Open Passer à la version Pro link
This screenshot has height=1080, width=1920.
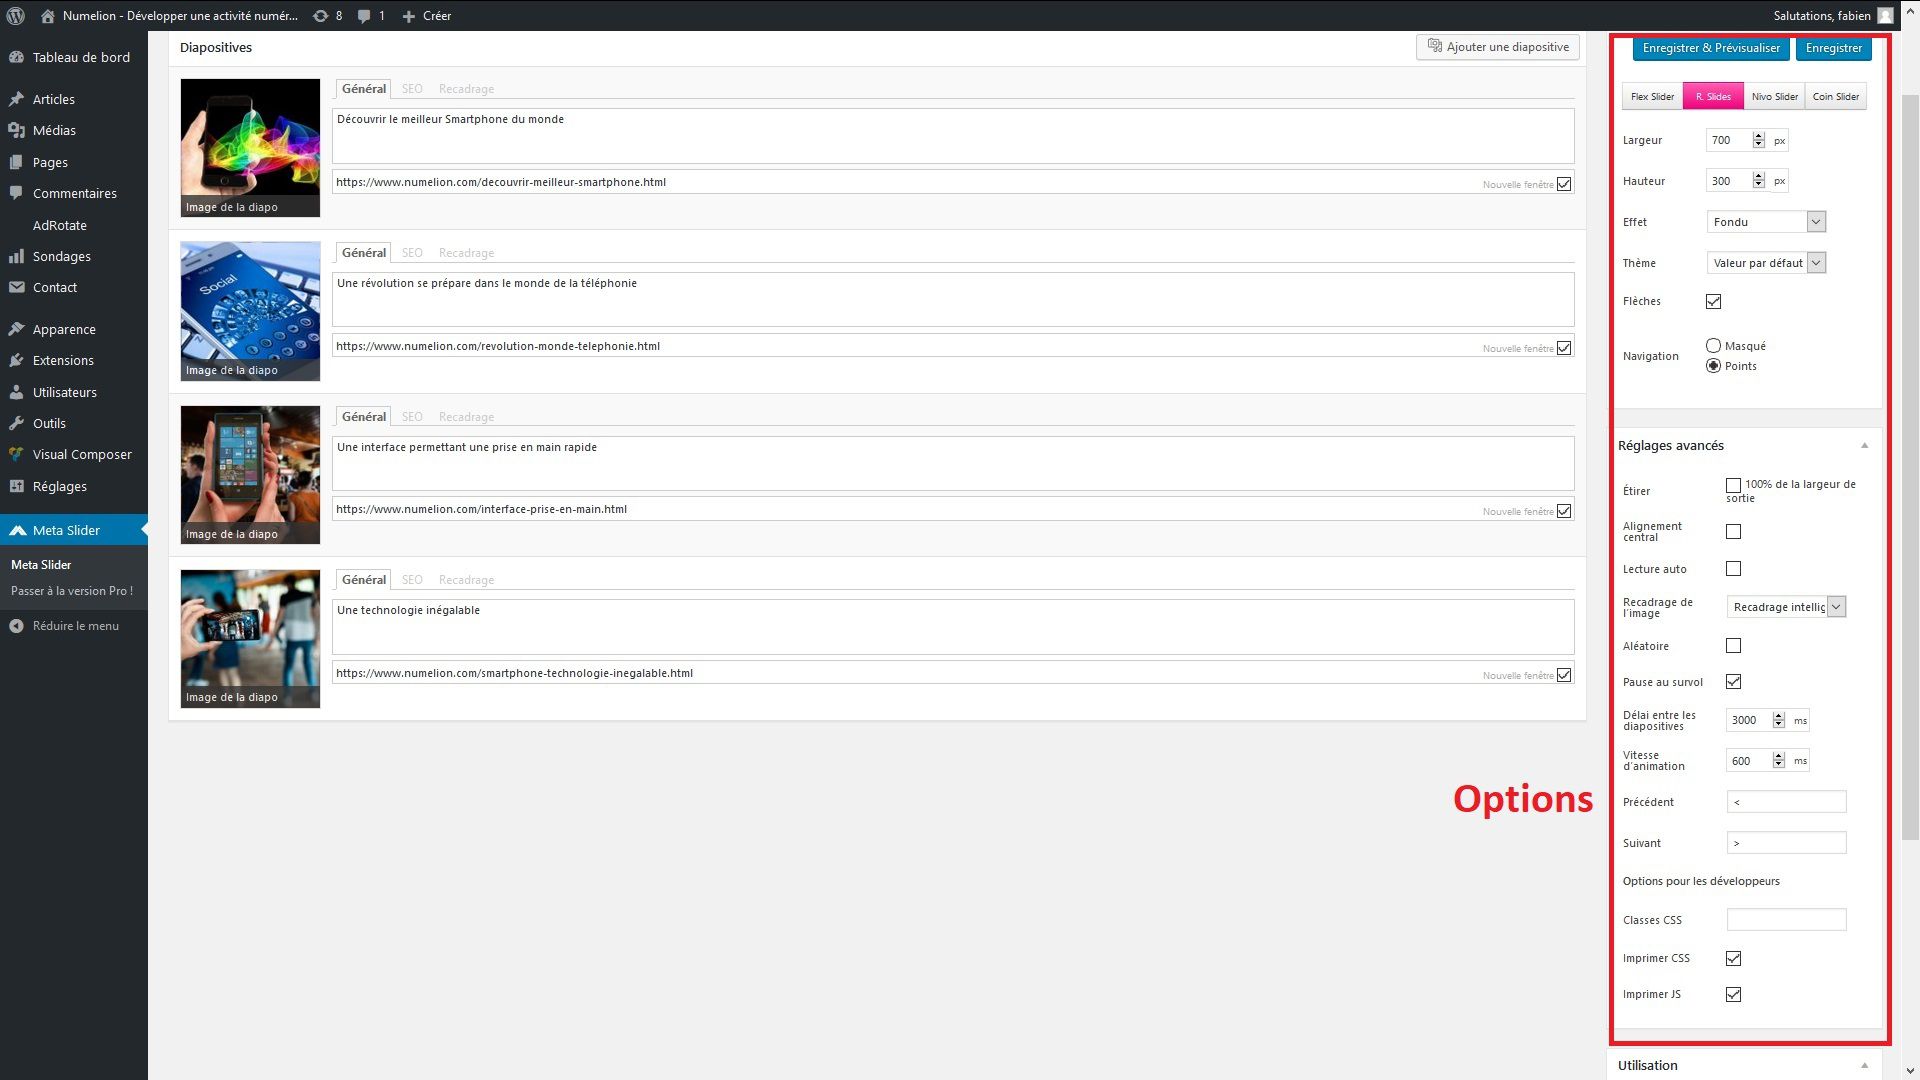[x=72, y=591]
